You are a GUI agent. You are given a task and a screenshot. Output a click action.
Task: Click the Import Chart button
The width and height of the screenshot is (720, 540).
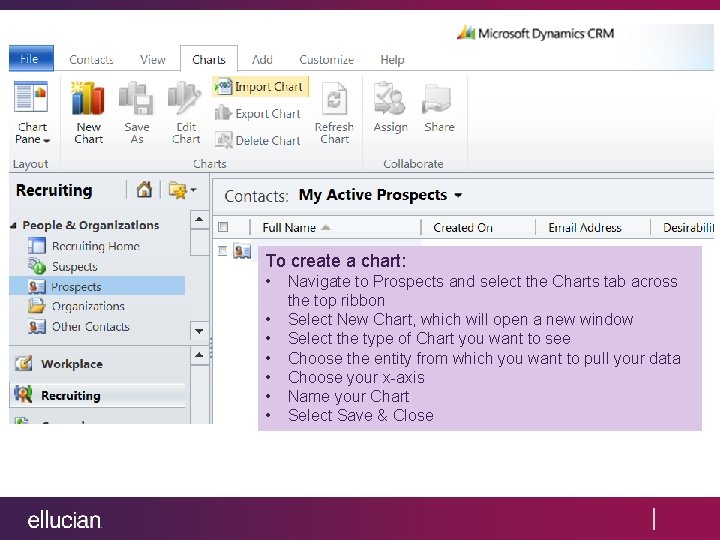260,87
